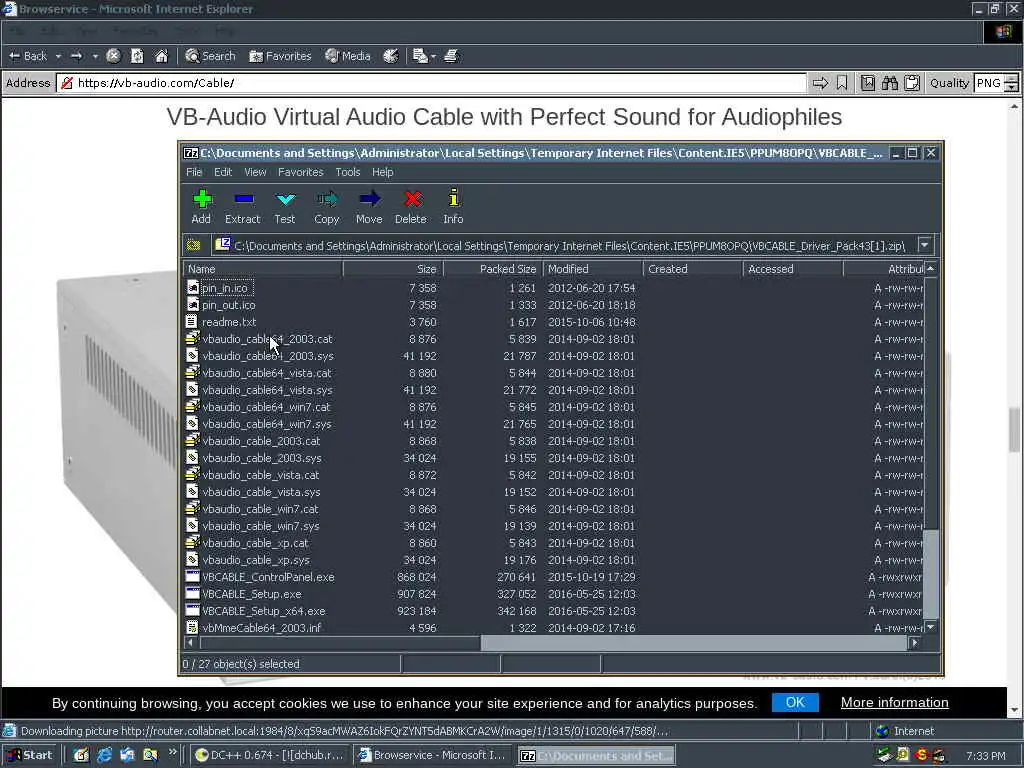Open the Edit menu in 7-Zip

pyautogui.click(x=223, y=172)
